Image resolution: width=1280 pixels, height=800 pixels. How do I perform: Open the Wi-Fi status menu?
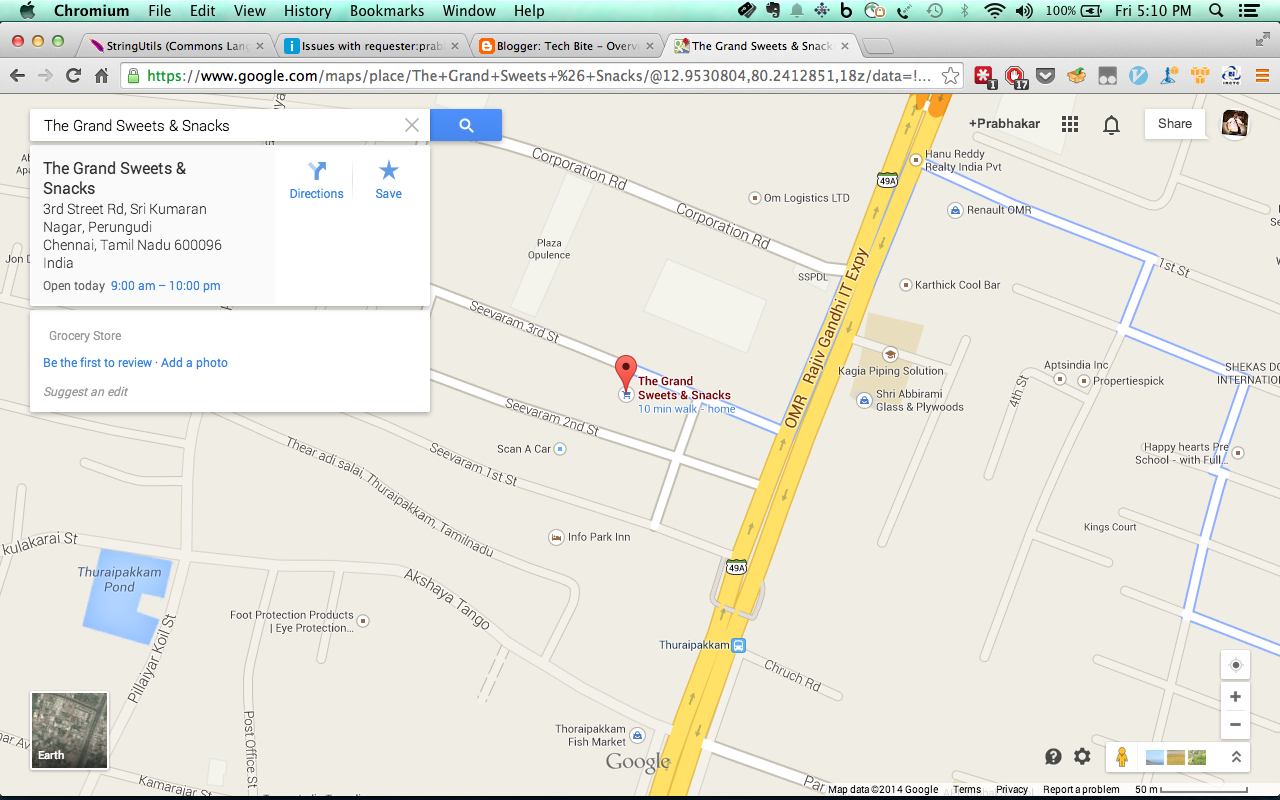[x=994, y=11]
